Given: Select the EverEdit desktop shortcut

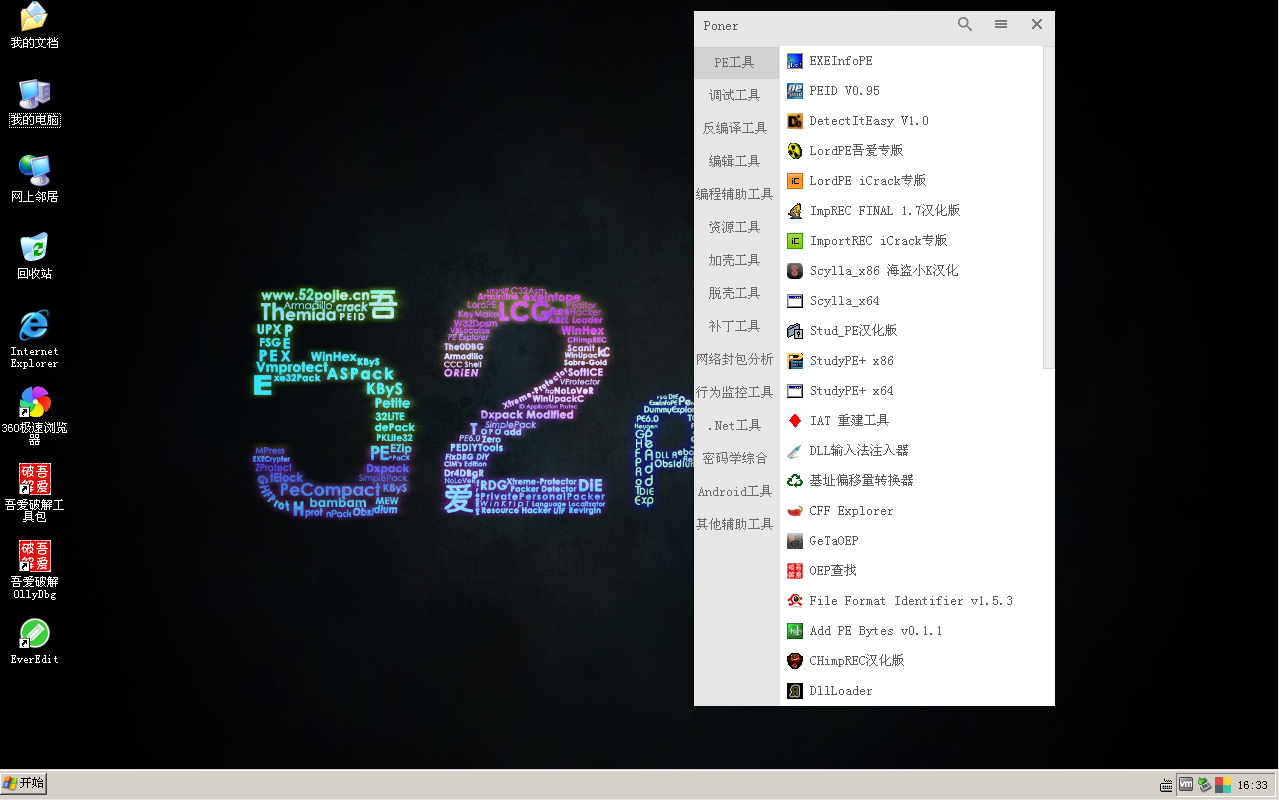Looking at the screenshot, I should coord(34,642).
